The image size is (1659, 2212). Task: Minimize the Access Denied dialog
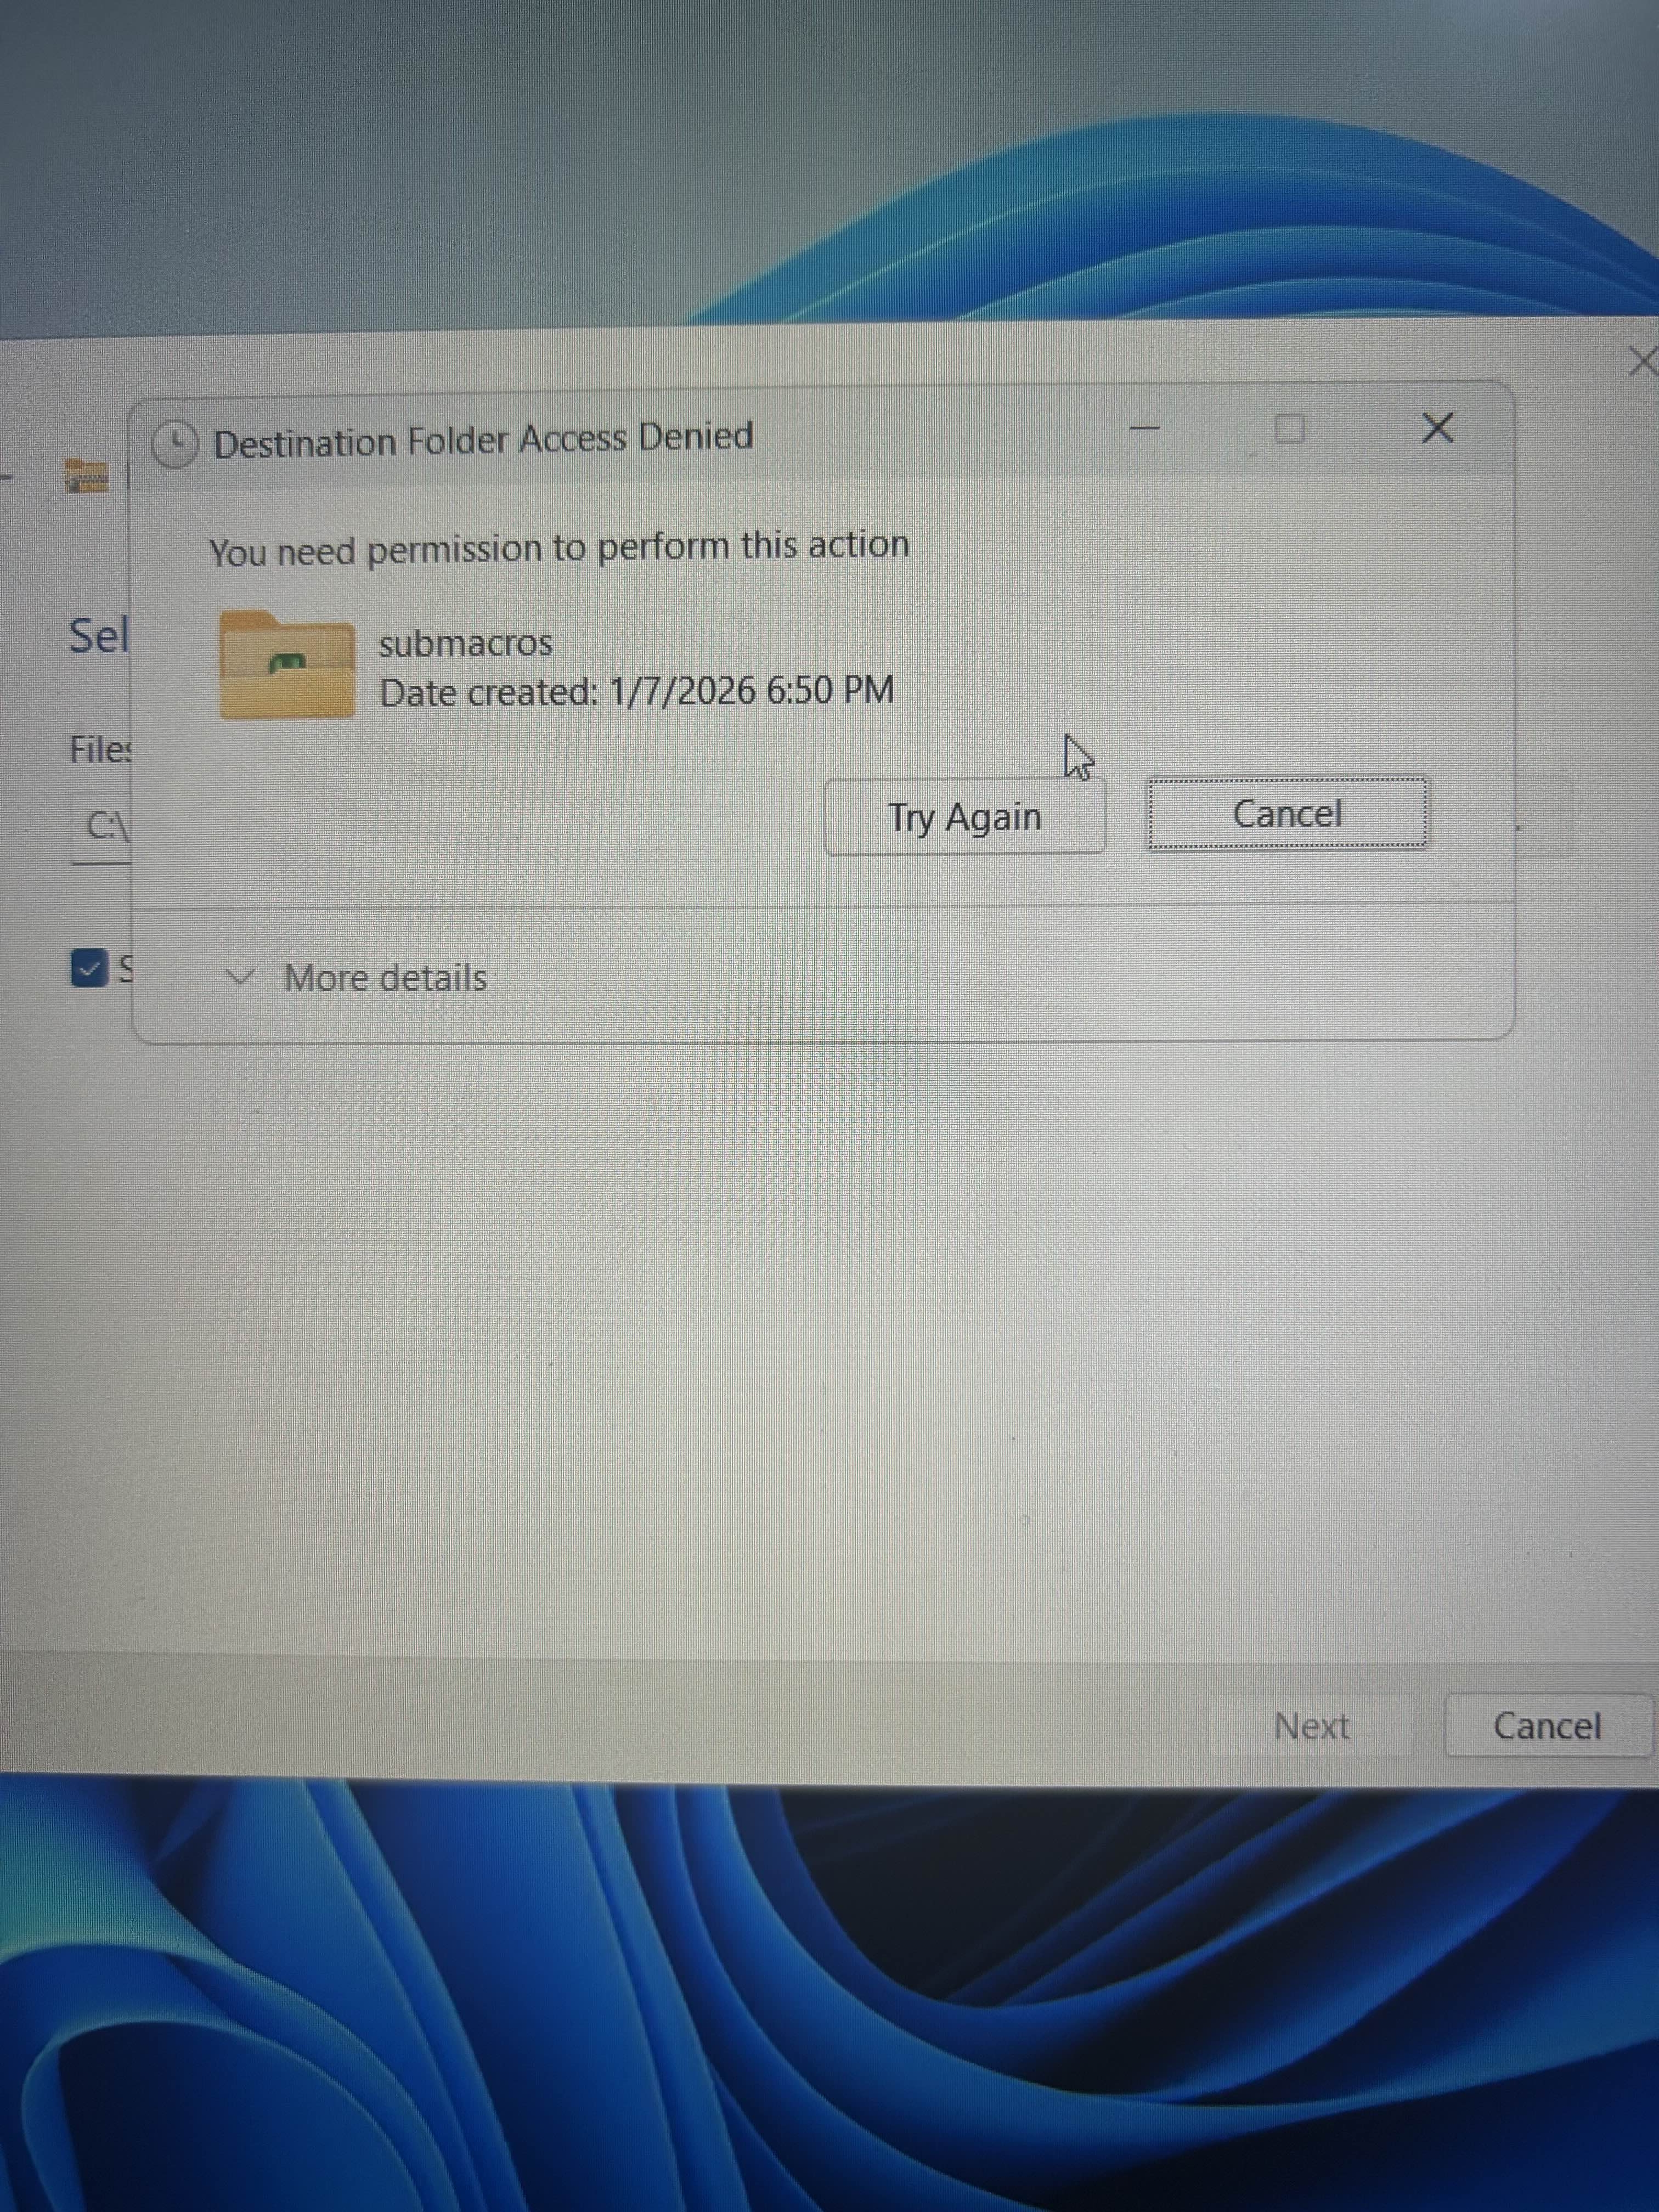pyautogui.click(x=1145, y=429)
